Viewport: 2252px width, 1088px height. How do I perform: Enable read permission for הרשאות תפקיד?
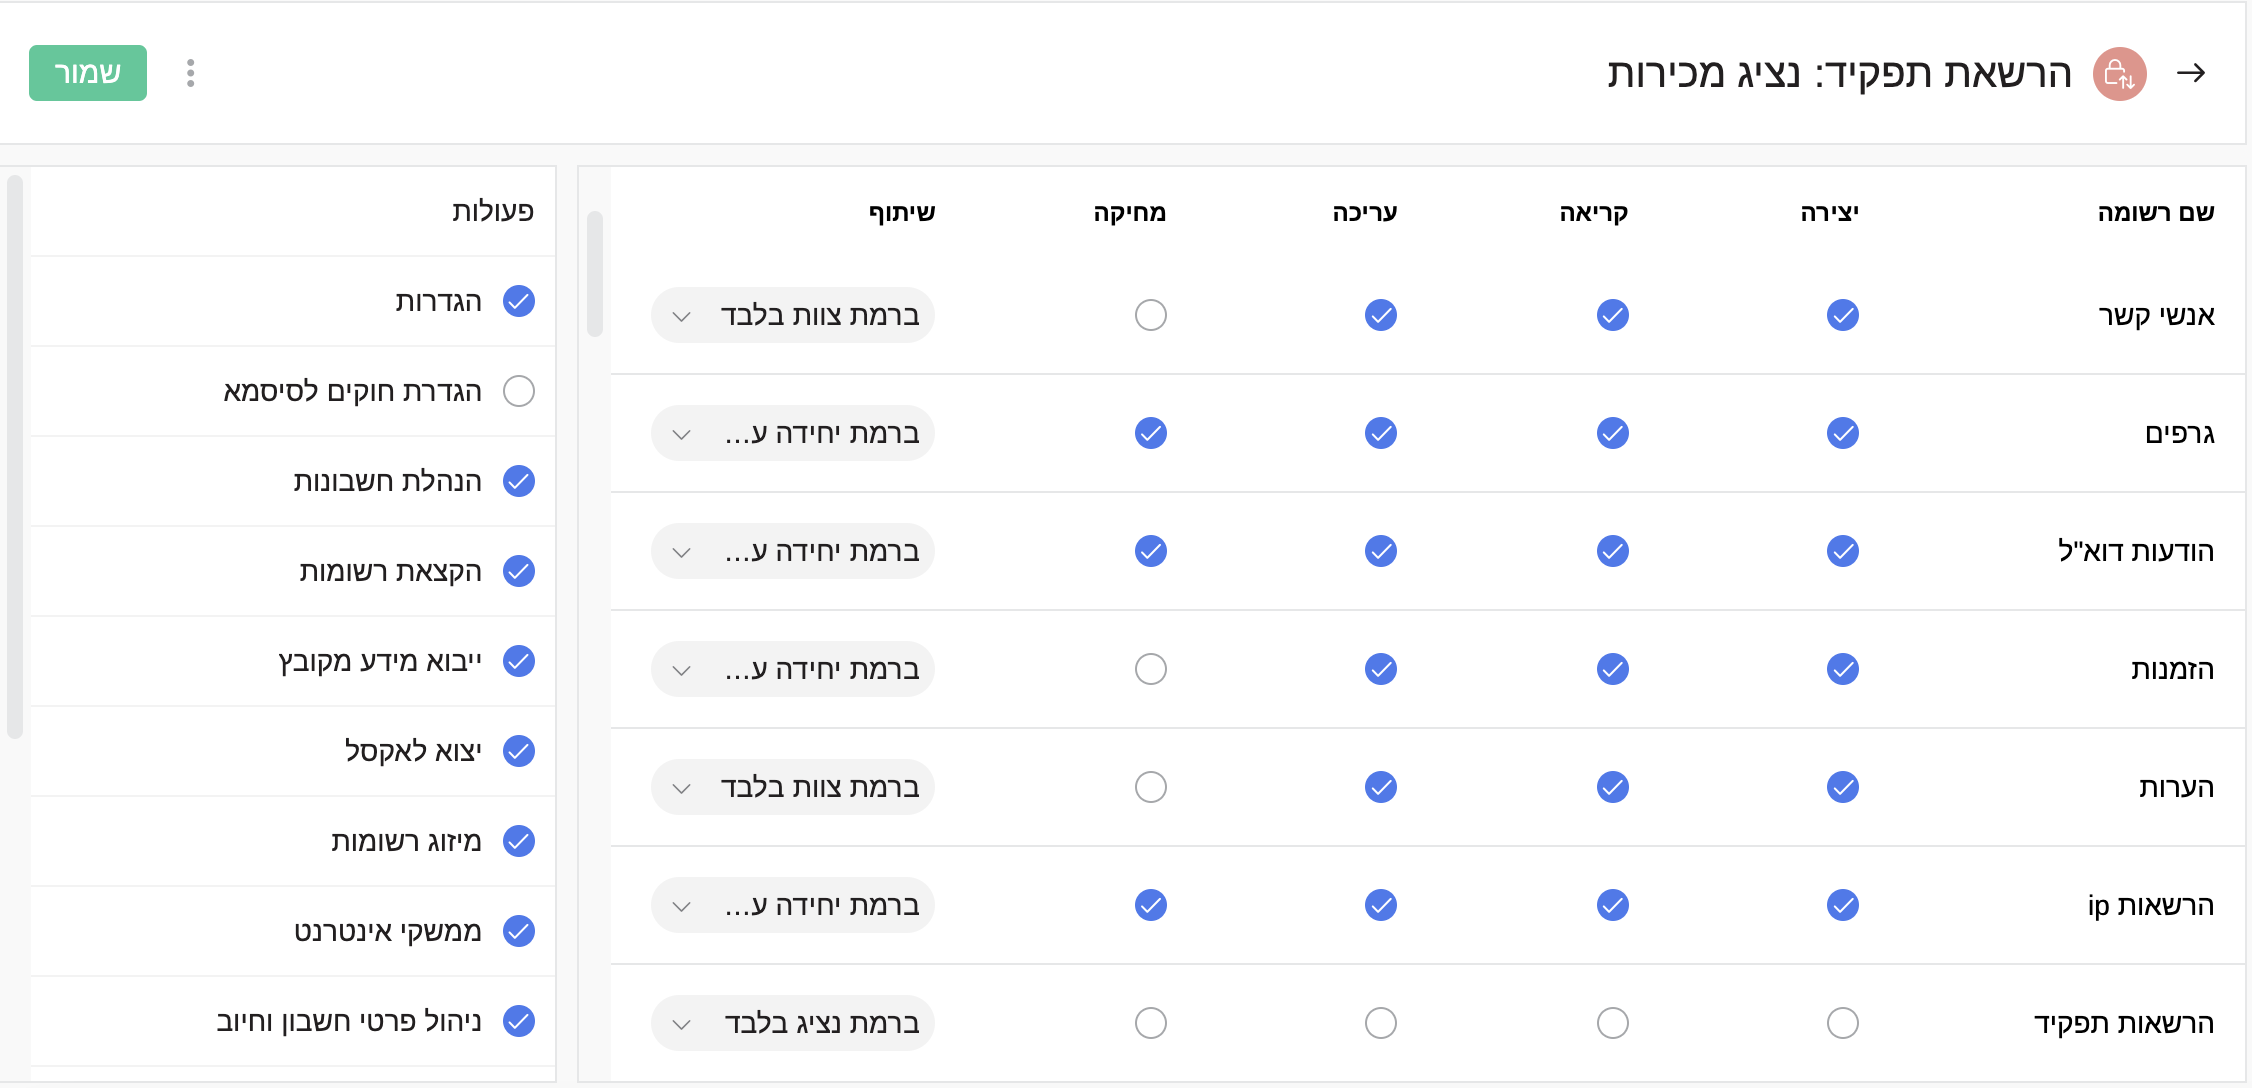pos(1612,1023)
